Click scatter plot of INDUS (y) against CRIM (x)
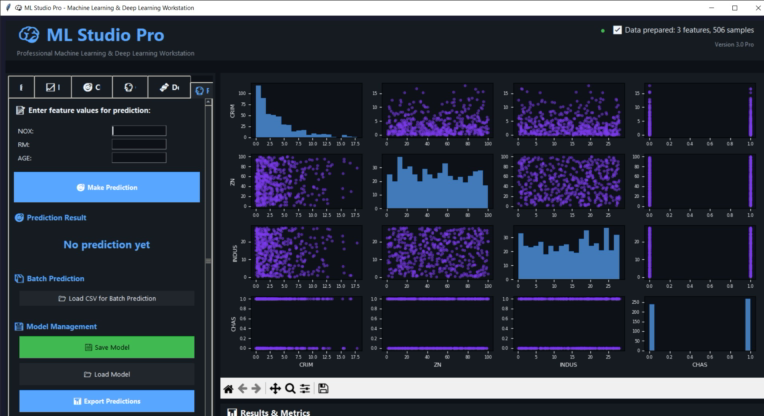764x416 pixels. (306, 252)
